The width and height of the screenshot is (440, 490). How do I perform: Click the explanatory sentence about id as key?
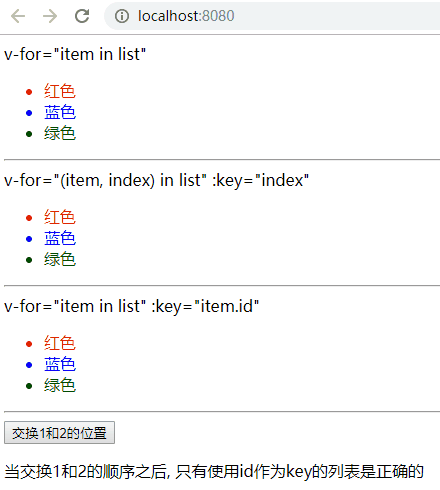tap(214, 472)
